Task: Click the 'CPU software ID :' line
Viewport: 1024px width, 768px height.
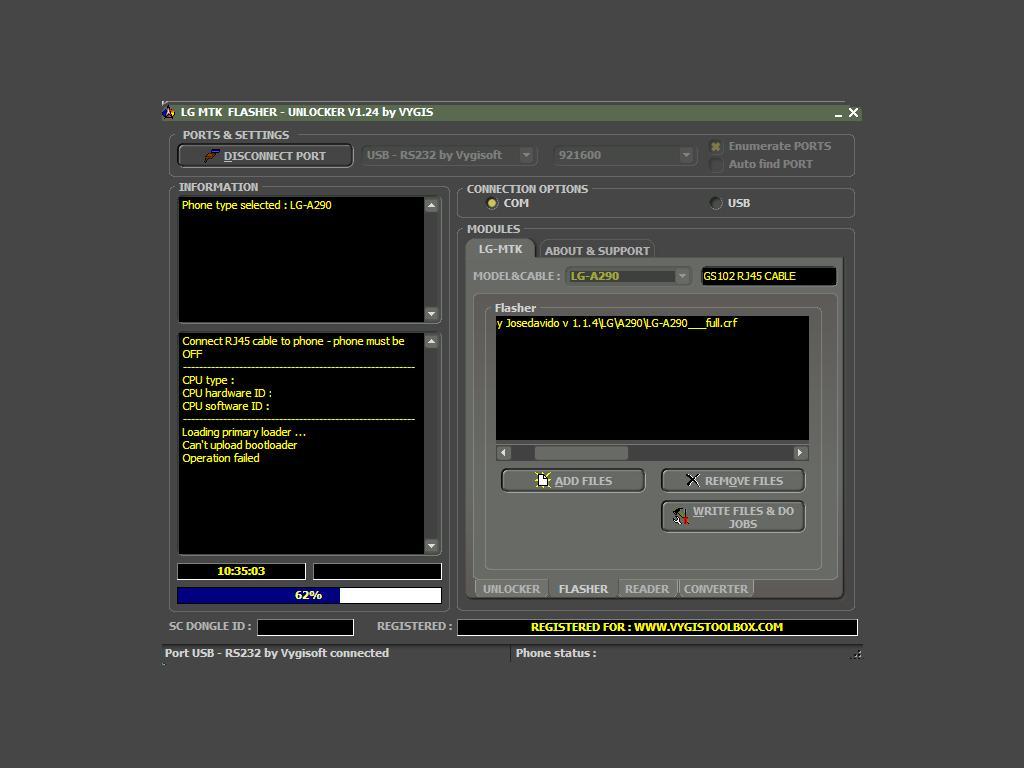Action: (x=225, y=406)
